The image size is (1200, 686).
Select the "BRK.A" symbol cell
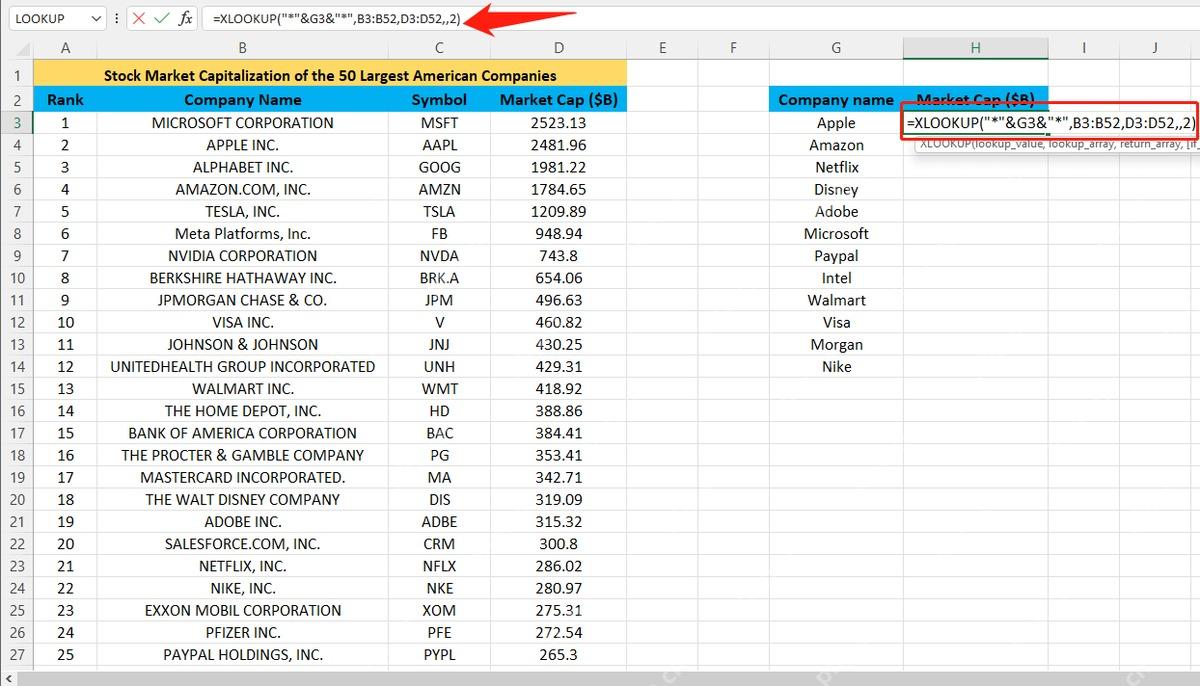[x=439, y=278]
